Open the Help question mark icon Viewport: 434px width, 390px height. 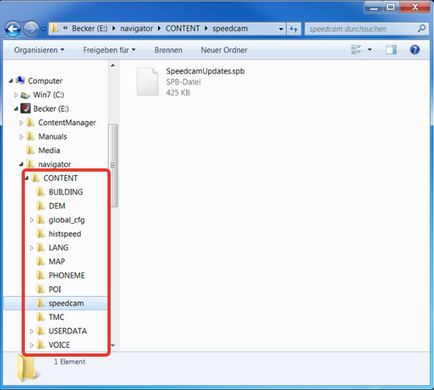coord(415,50)
